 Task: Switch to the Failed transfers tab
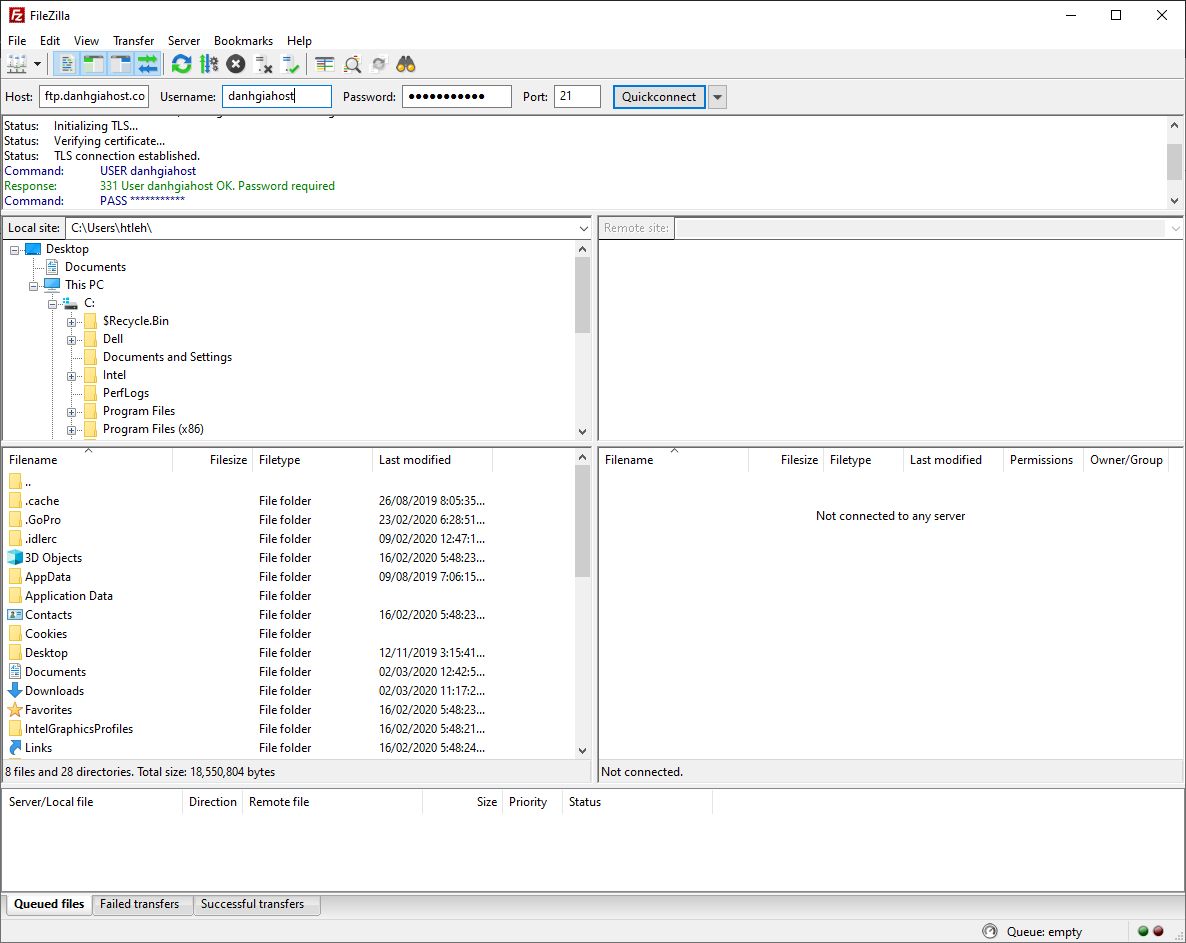click(140, 904)
